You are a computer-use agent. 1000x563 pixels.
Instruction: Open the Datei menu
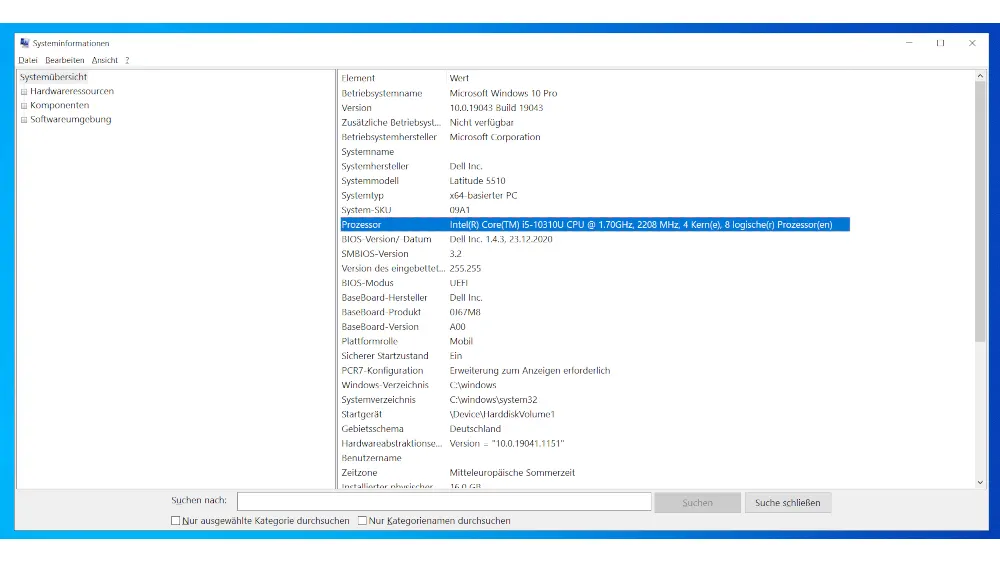27,60
